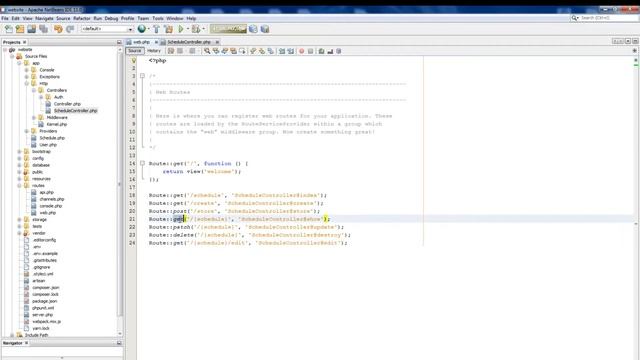The width and height of the screenshot is (640, 360).
Task: Open the Refactor menu
Action: [82, 18]
